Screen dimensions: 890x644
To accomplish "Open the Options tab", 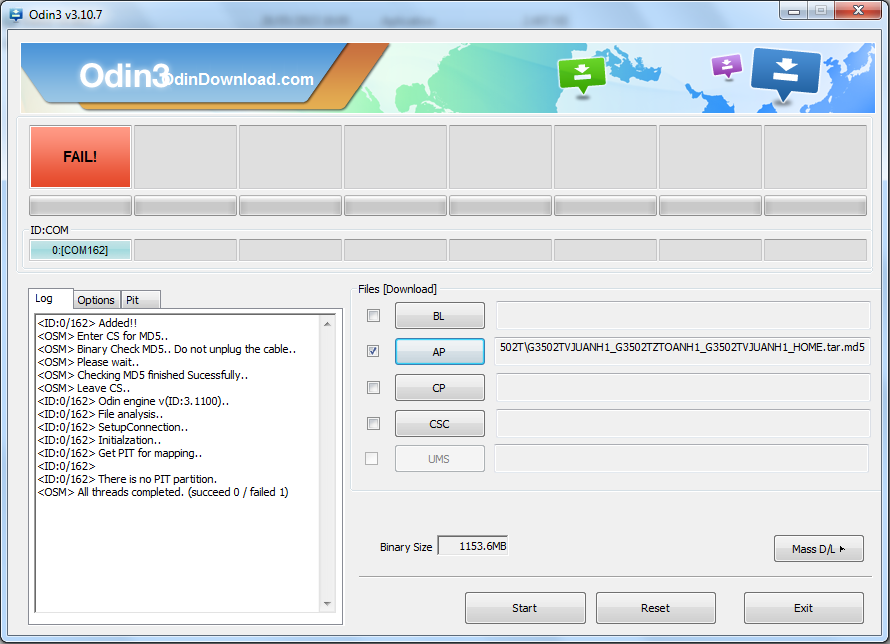I will (96, 300).
